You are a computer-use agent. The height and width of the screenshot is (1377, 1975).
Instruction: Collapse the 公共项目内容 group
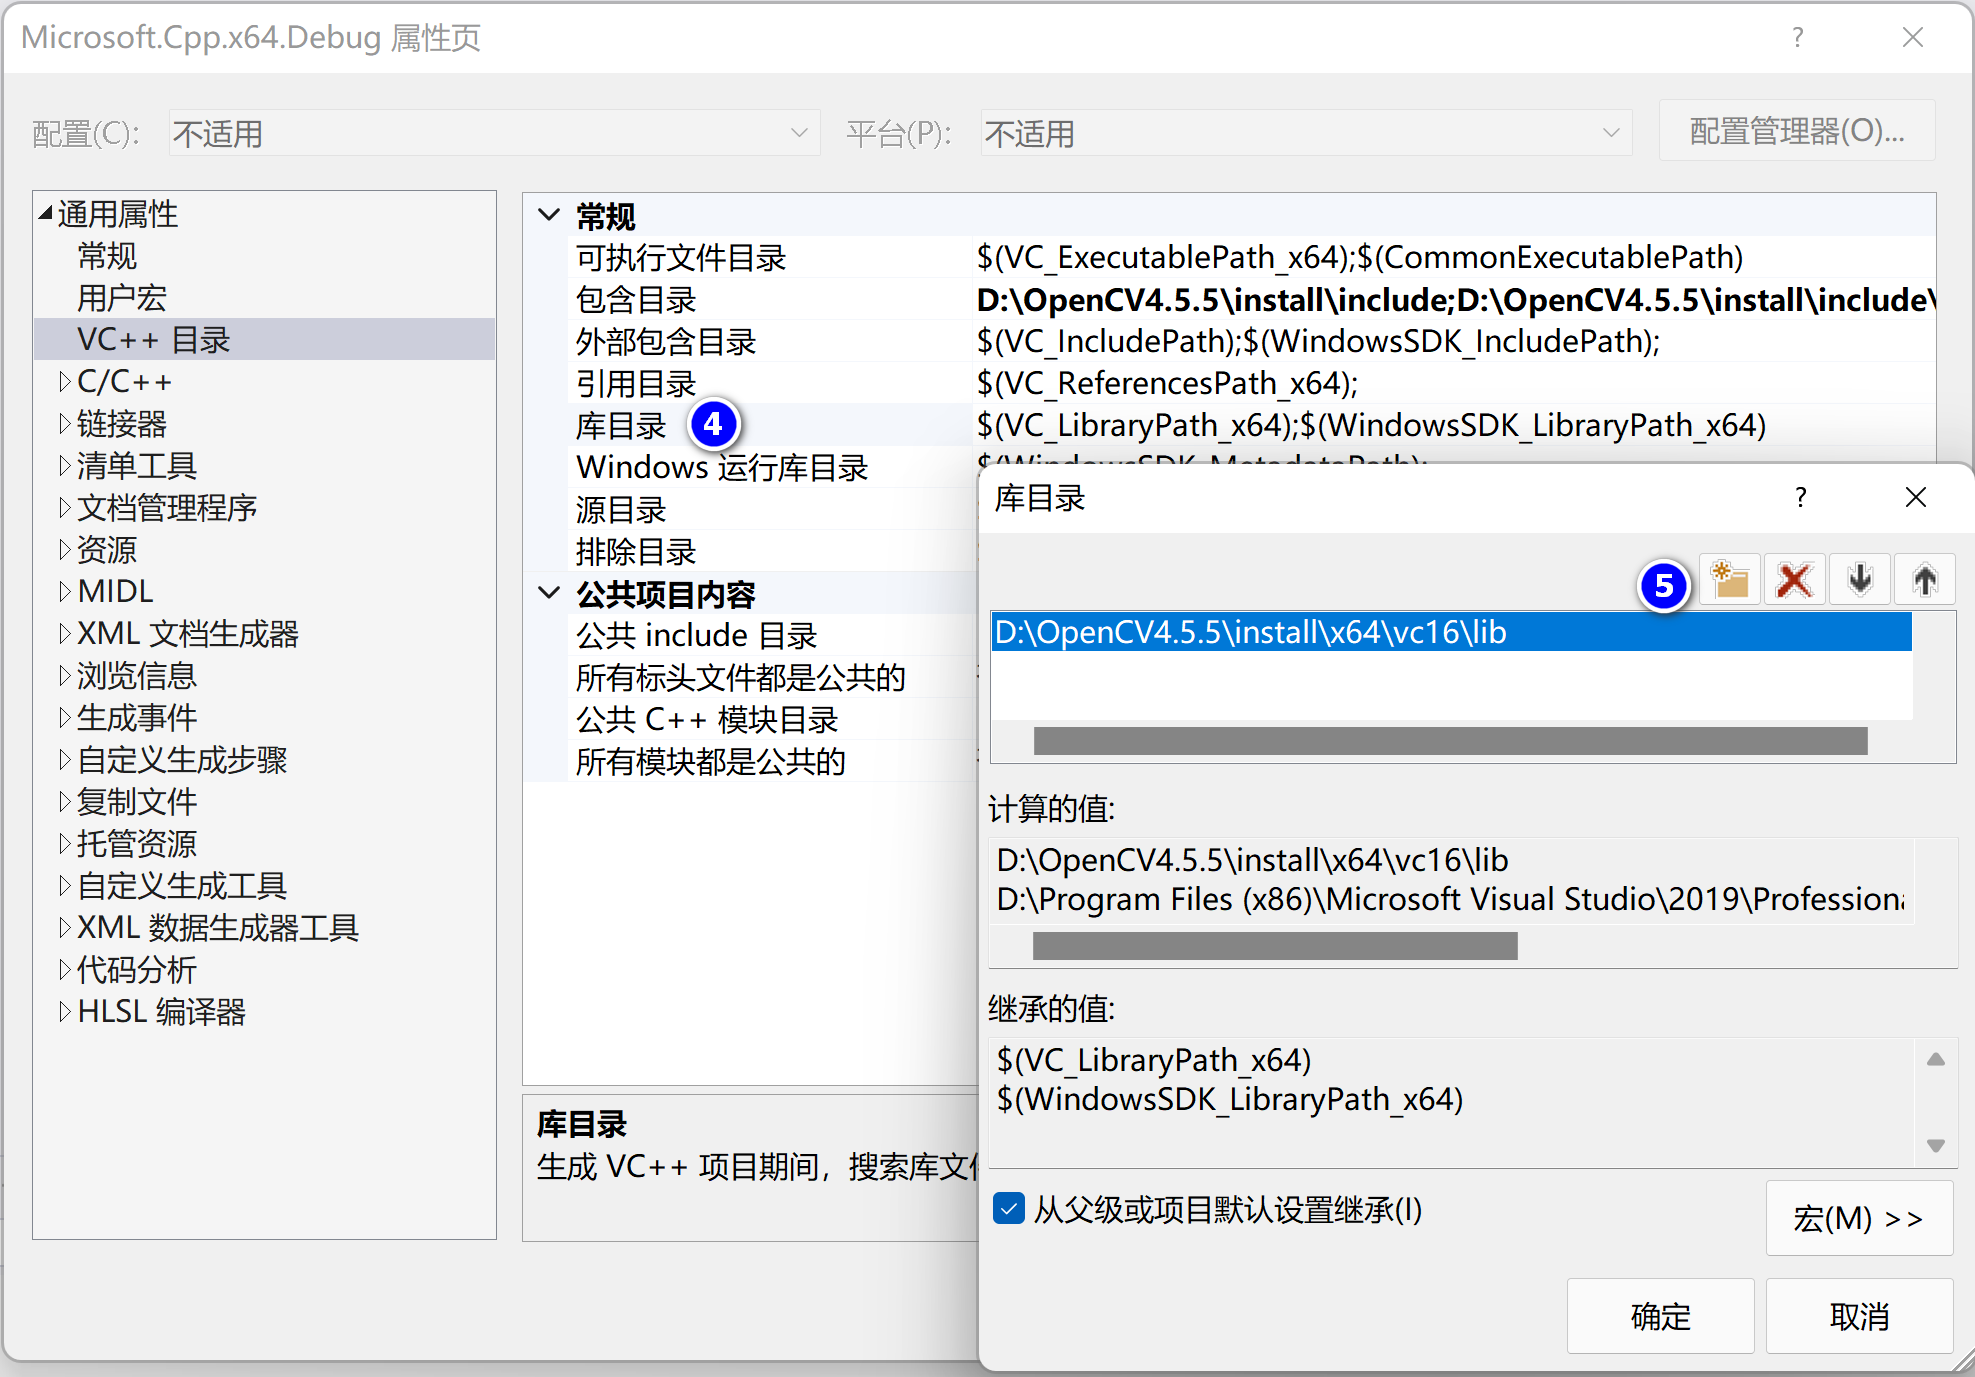tap(548, 592)
